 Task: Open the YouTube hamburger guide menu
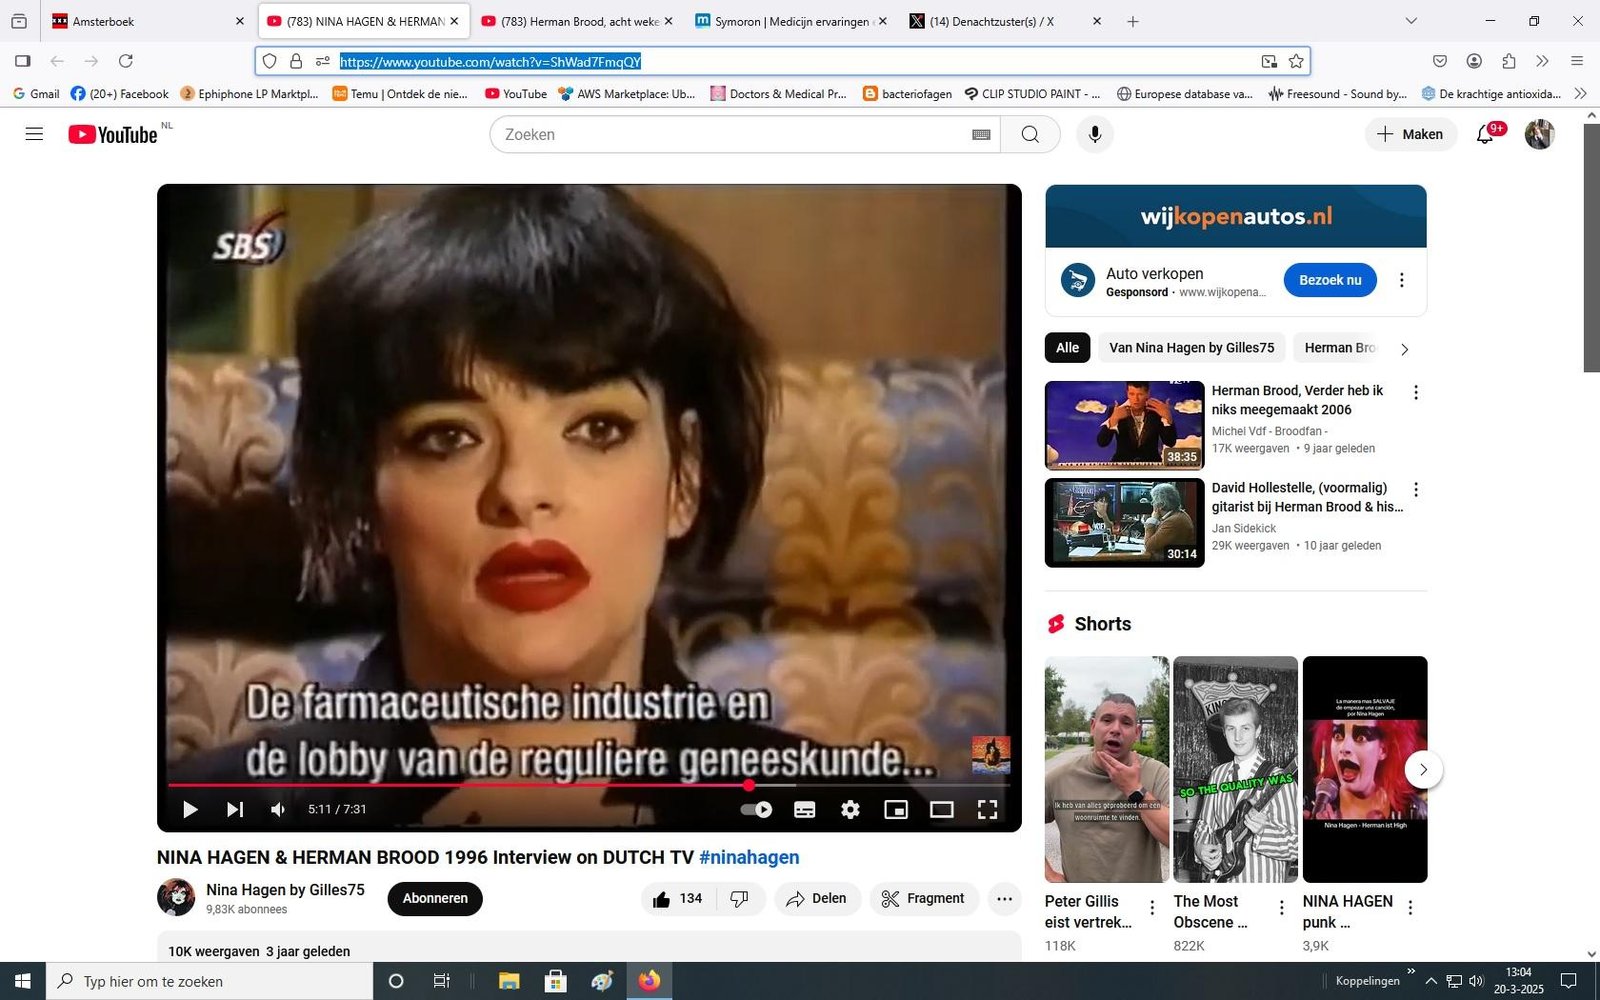(34, 134)
